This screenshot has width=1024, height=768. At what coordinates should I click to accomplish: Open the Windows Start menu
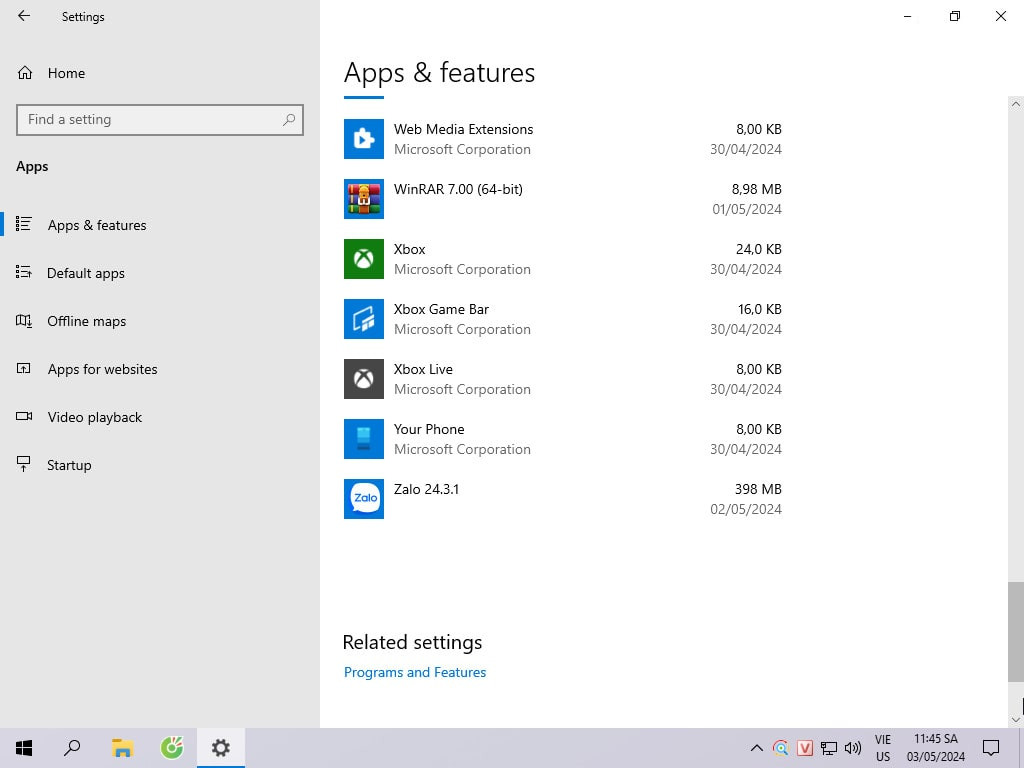[x=24, y=748]
